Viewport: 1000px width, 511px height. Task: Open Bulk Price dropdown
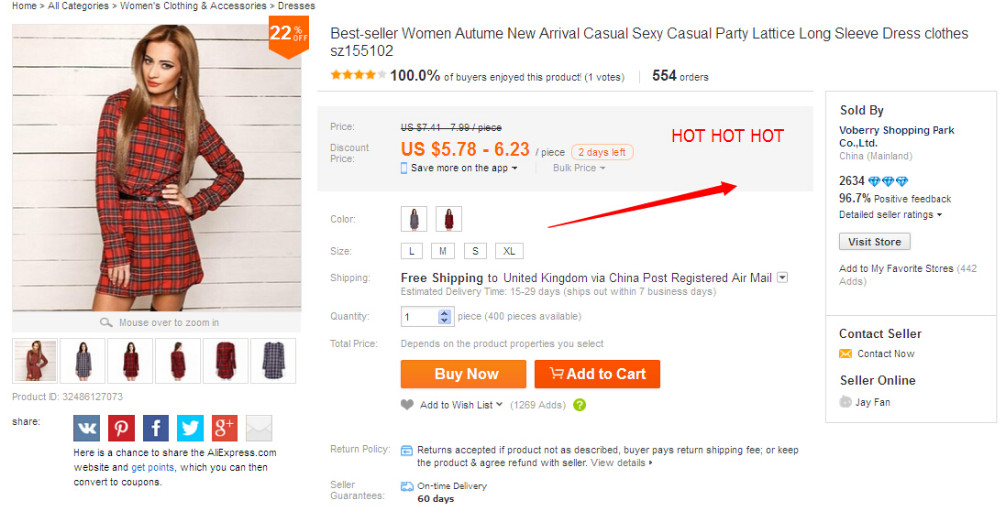[x=579, y=168]
